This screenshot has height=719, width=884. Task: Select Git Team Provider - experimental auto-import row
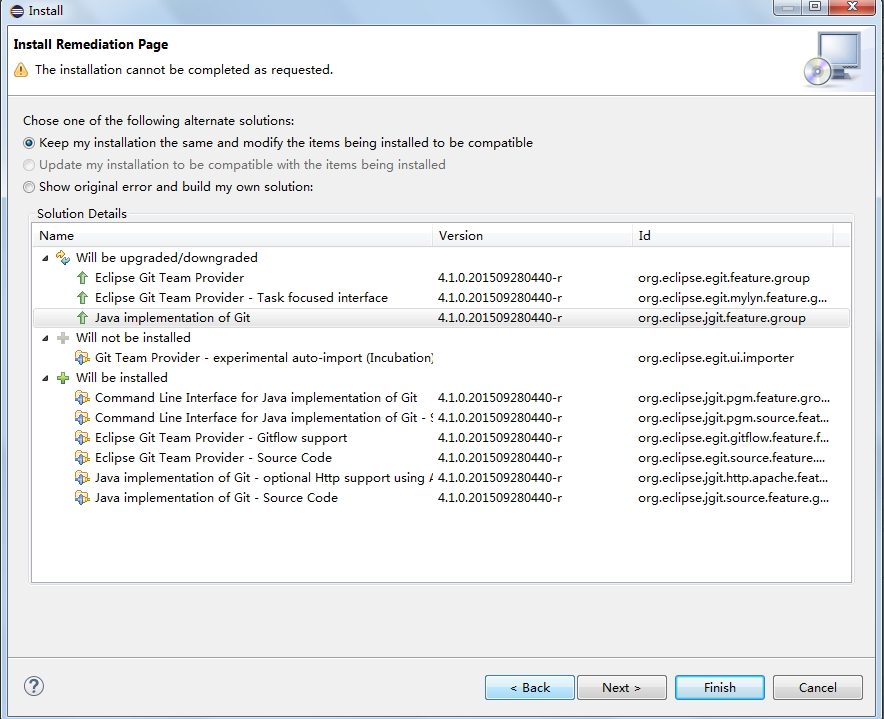pyautogui.click(x=441, y=358)
